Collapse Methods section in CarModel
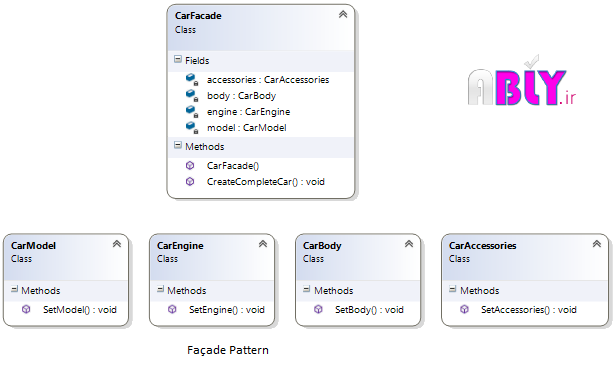The image size is (616, 368). pyautogui.click(x=15, y=289)
